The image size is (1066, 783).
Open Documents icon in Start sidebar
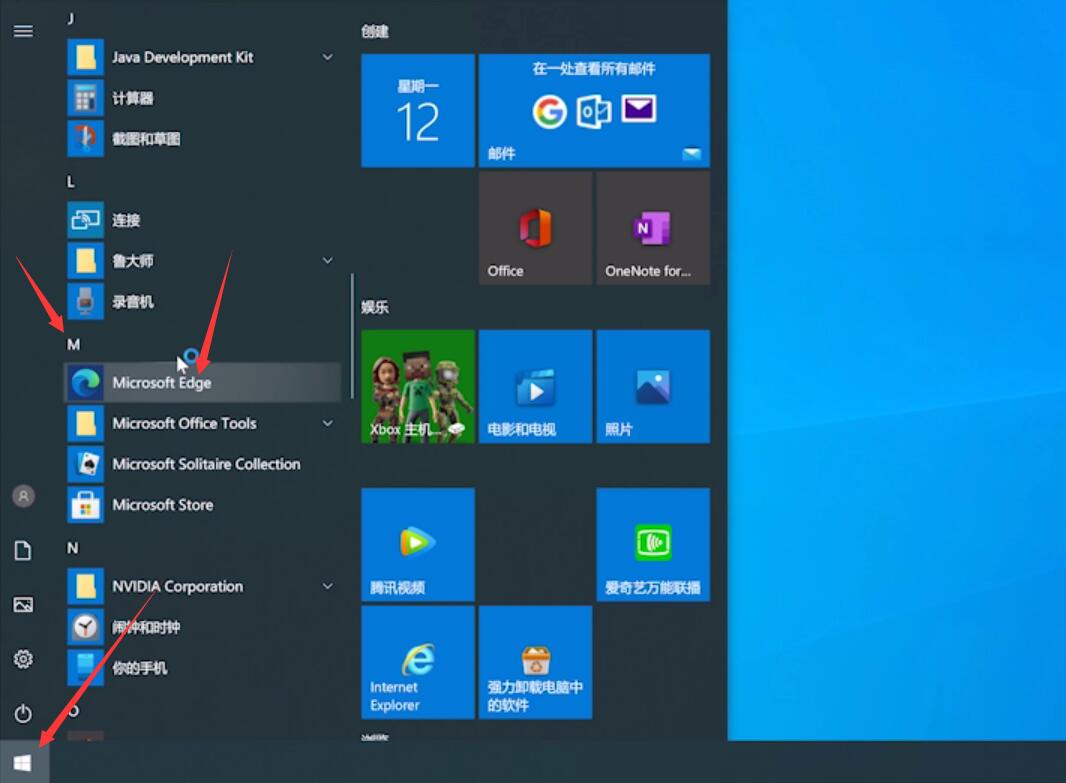click(x=23, y=551)
